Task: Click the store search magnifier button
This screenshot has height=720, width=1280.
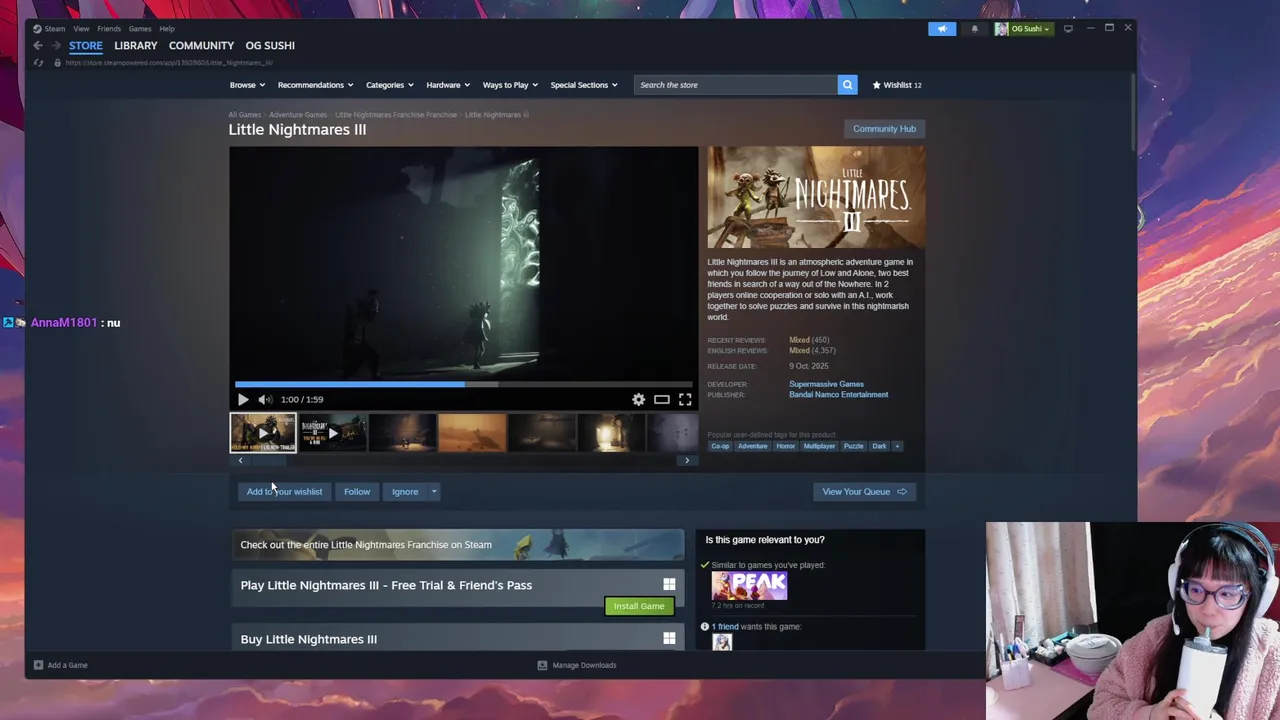Action: coord(847,85)
